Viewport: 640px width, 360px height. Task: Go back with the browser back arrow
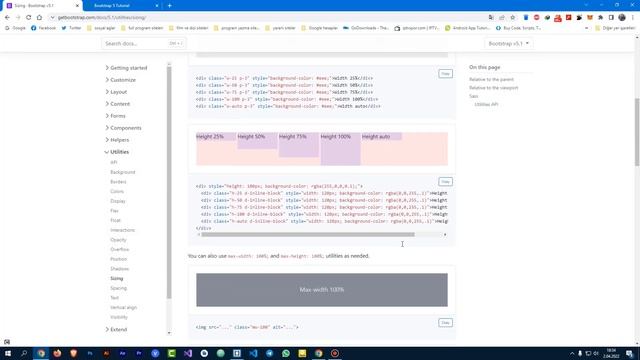click(7, 18)
